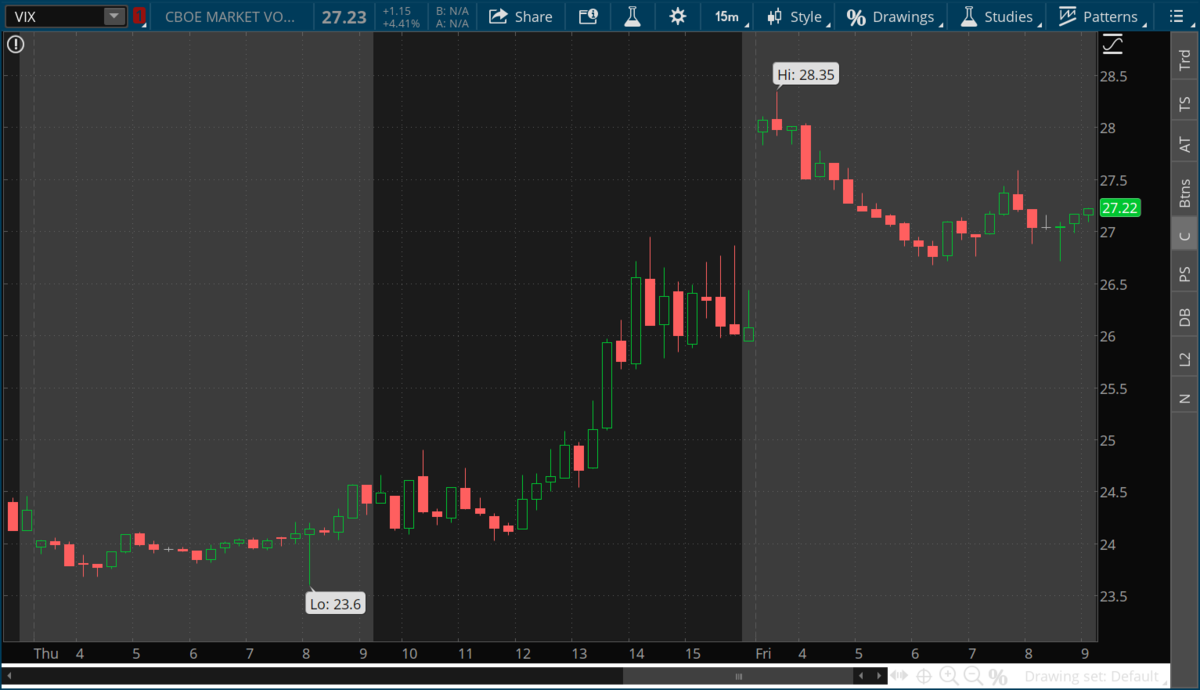Select the C side panel tab
This screenshot has height=690, width=1200.
coord(1184,236)
